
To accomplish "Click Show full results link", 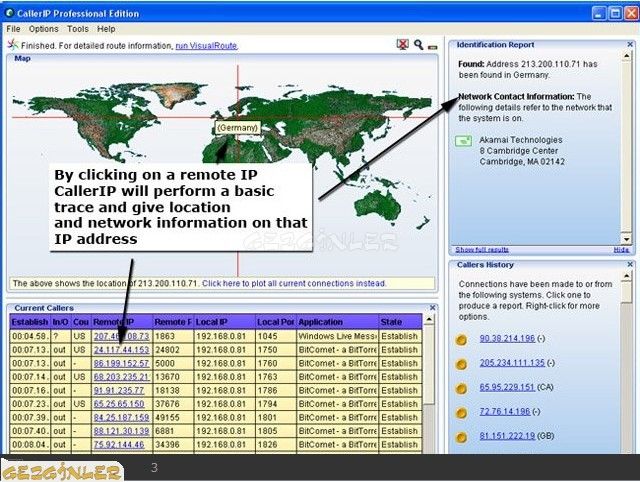I will pos(482,249).
